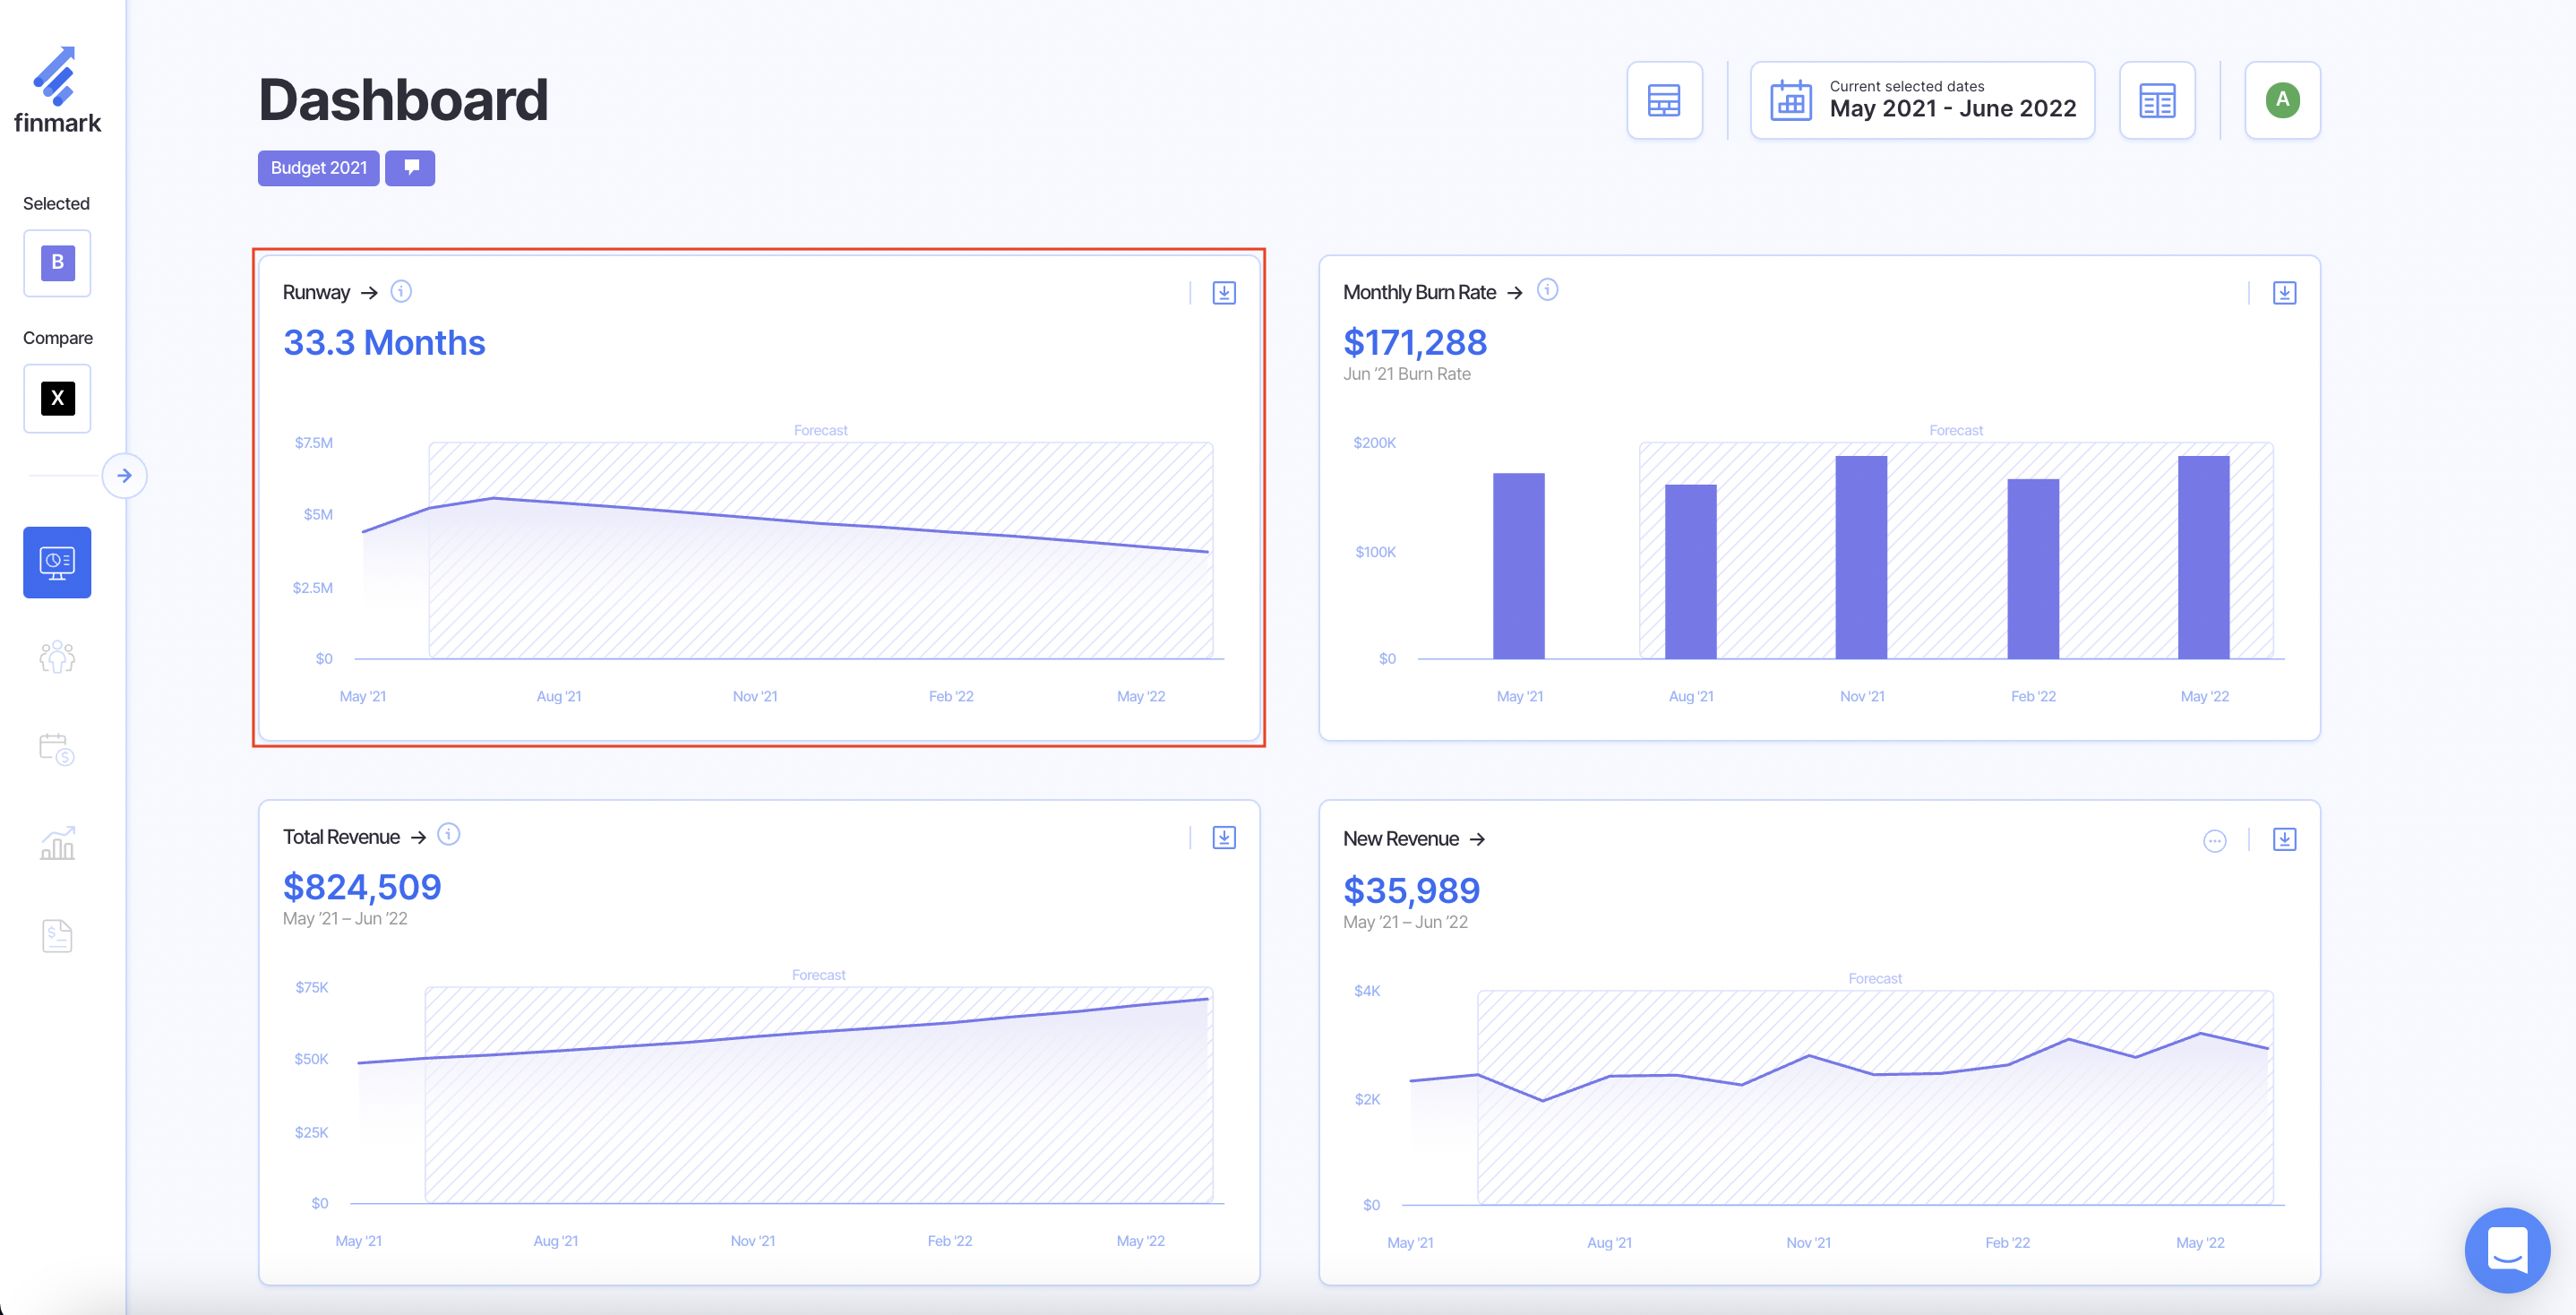Open the two-column report layout icon
The height and width of the screenshot is (1315, 2576).
tap(2157, 101)
